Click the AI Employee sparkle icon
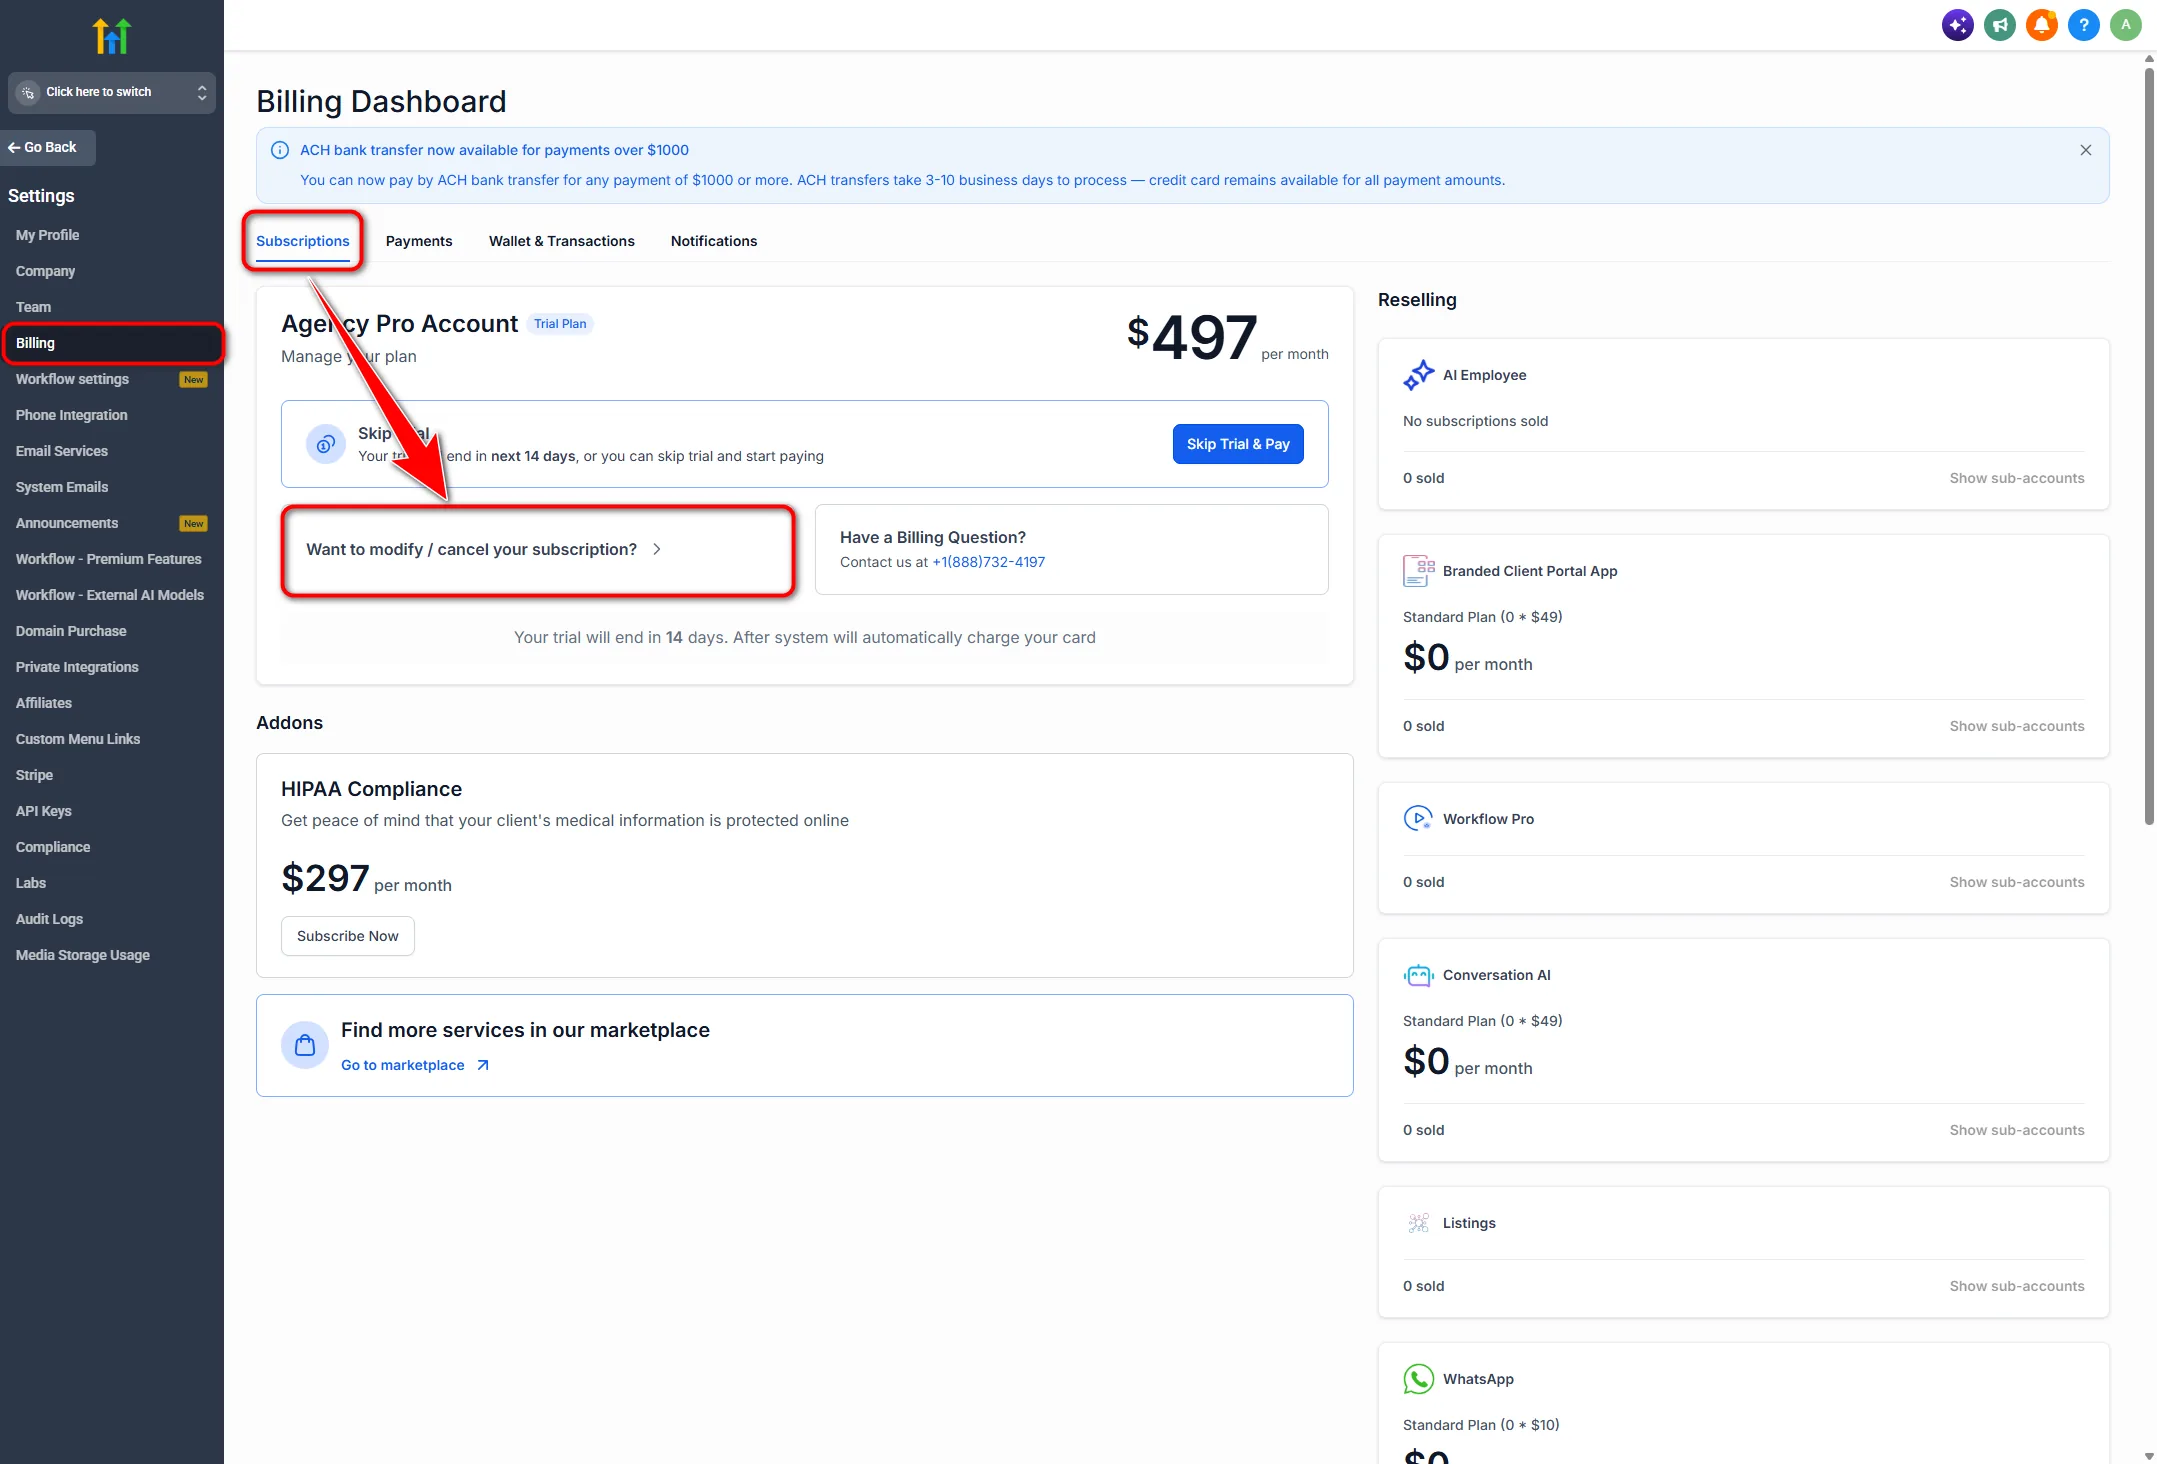 pos(1418,375)
